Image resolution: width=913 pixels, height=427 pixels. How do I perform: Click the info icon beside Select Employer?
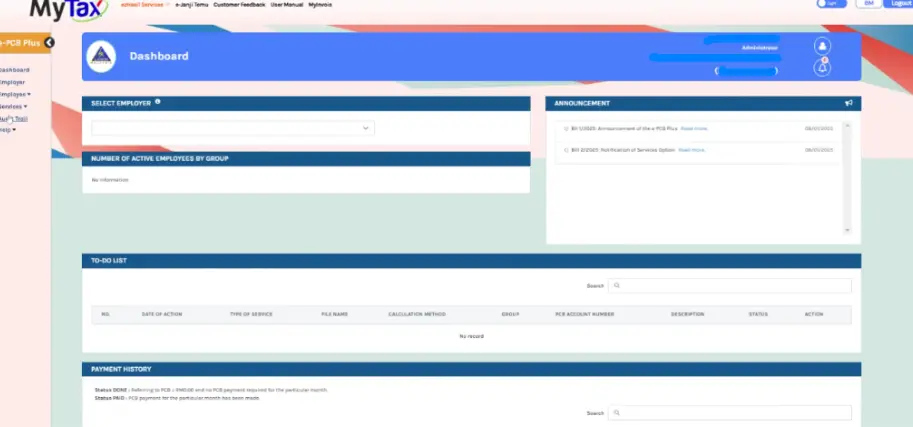158,102
